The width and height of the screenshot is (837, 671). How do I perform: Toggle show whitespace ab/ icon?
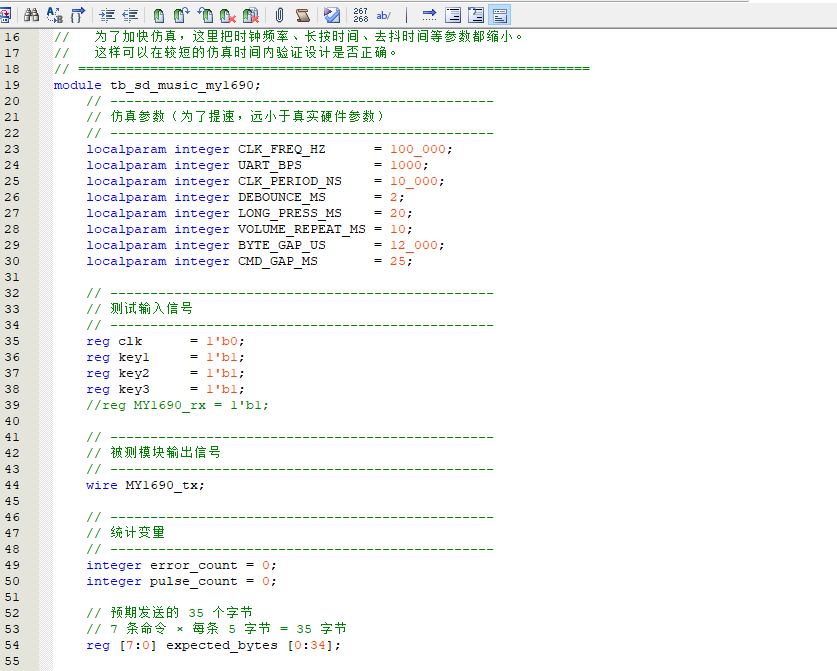[383, 15]
